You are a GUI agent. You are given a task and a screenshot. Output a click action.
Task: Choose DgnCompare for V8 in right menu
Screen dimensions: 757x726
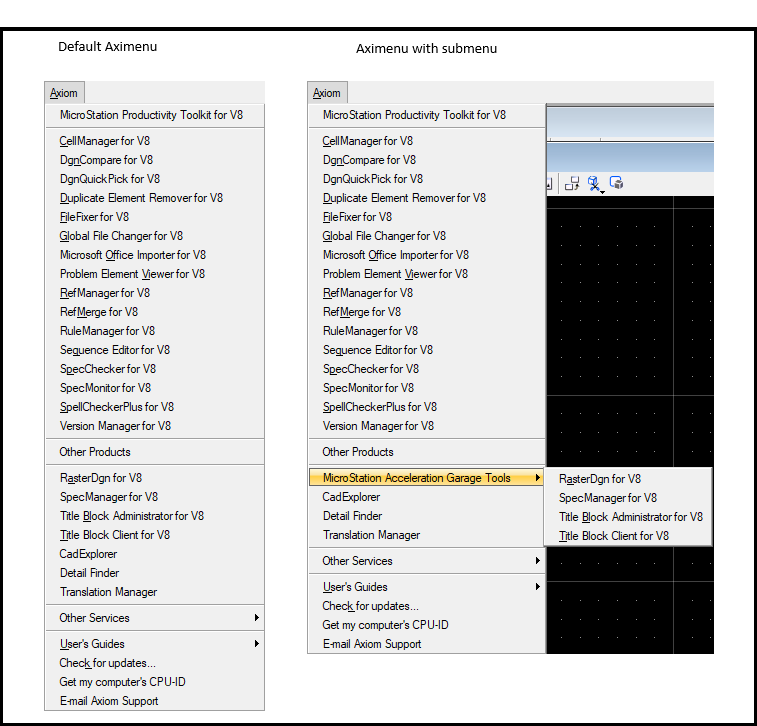369,160
